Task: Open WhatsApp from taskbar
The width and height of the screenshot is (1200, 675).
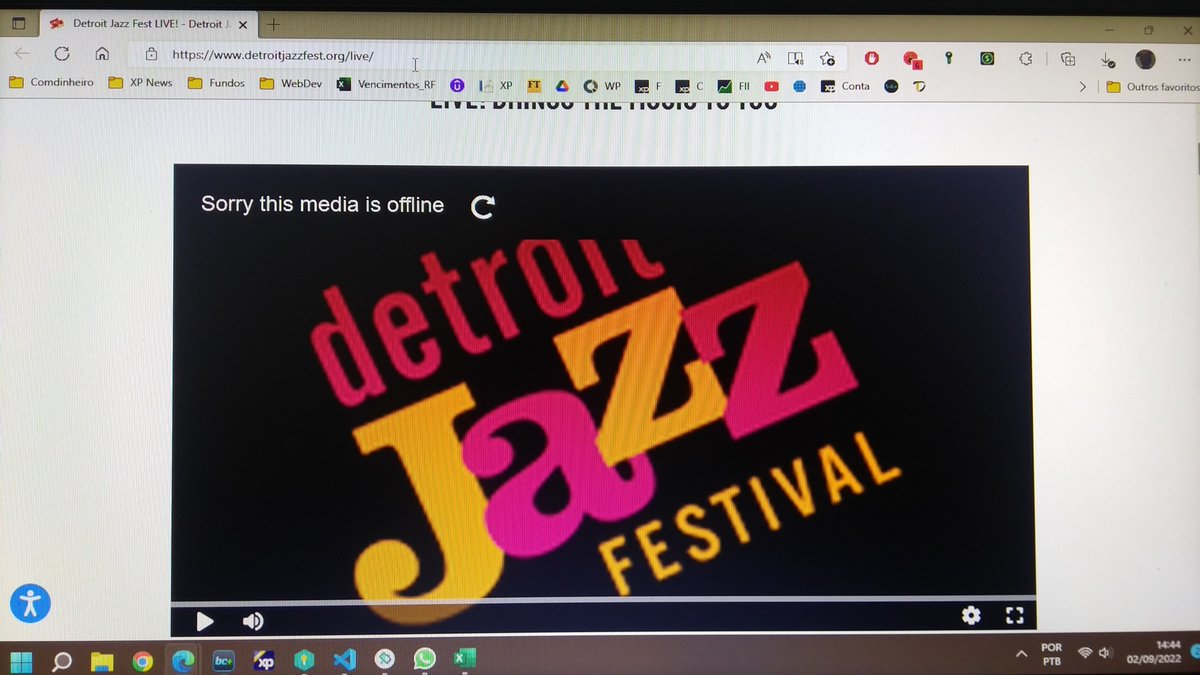Action: point(425,659)
